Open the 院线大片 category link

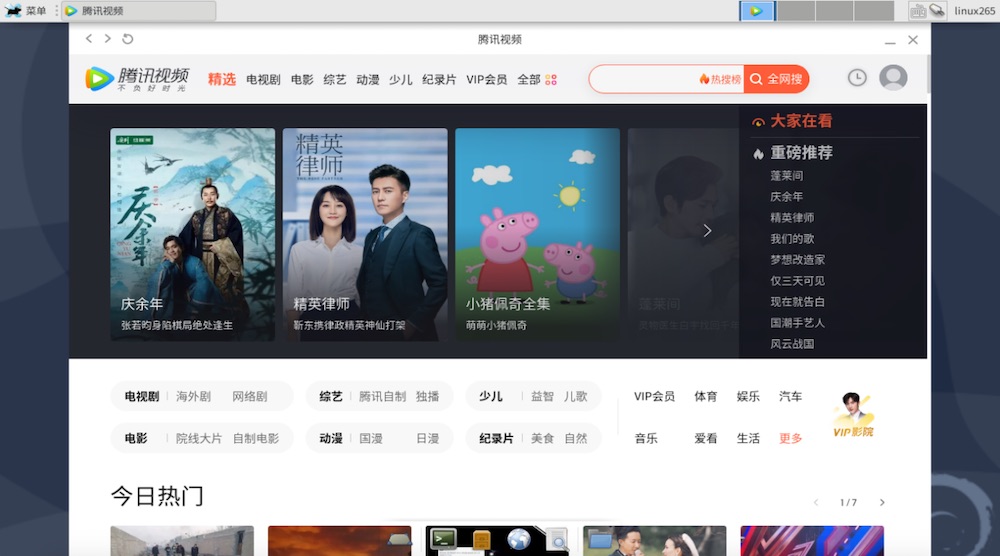pos(199,439)
